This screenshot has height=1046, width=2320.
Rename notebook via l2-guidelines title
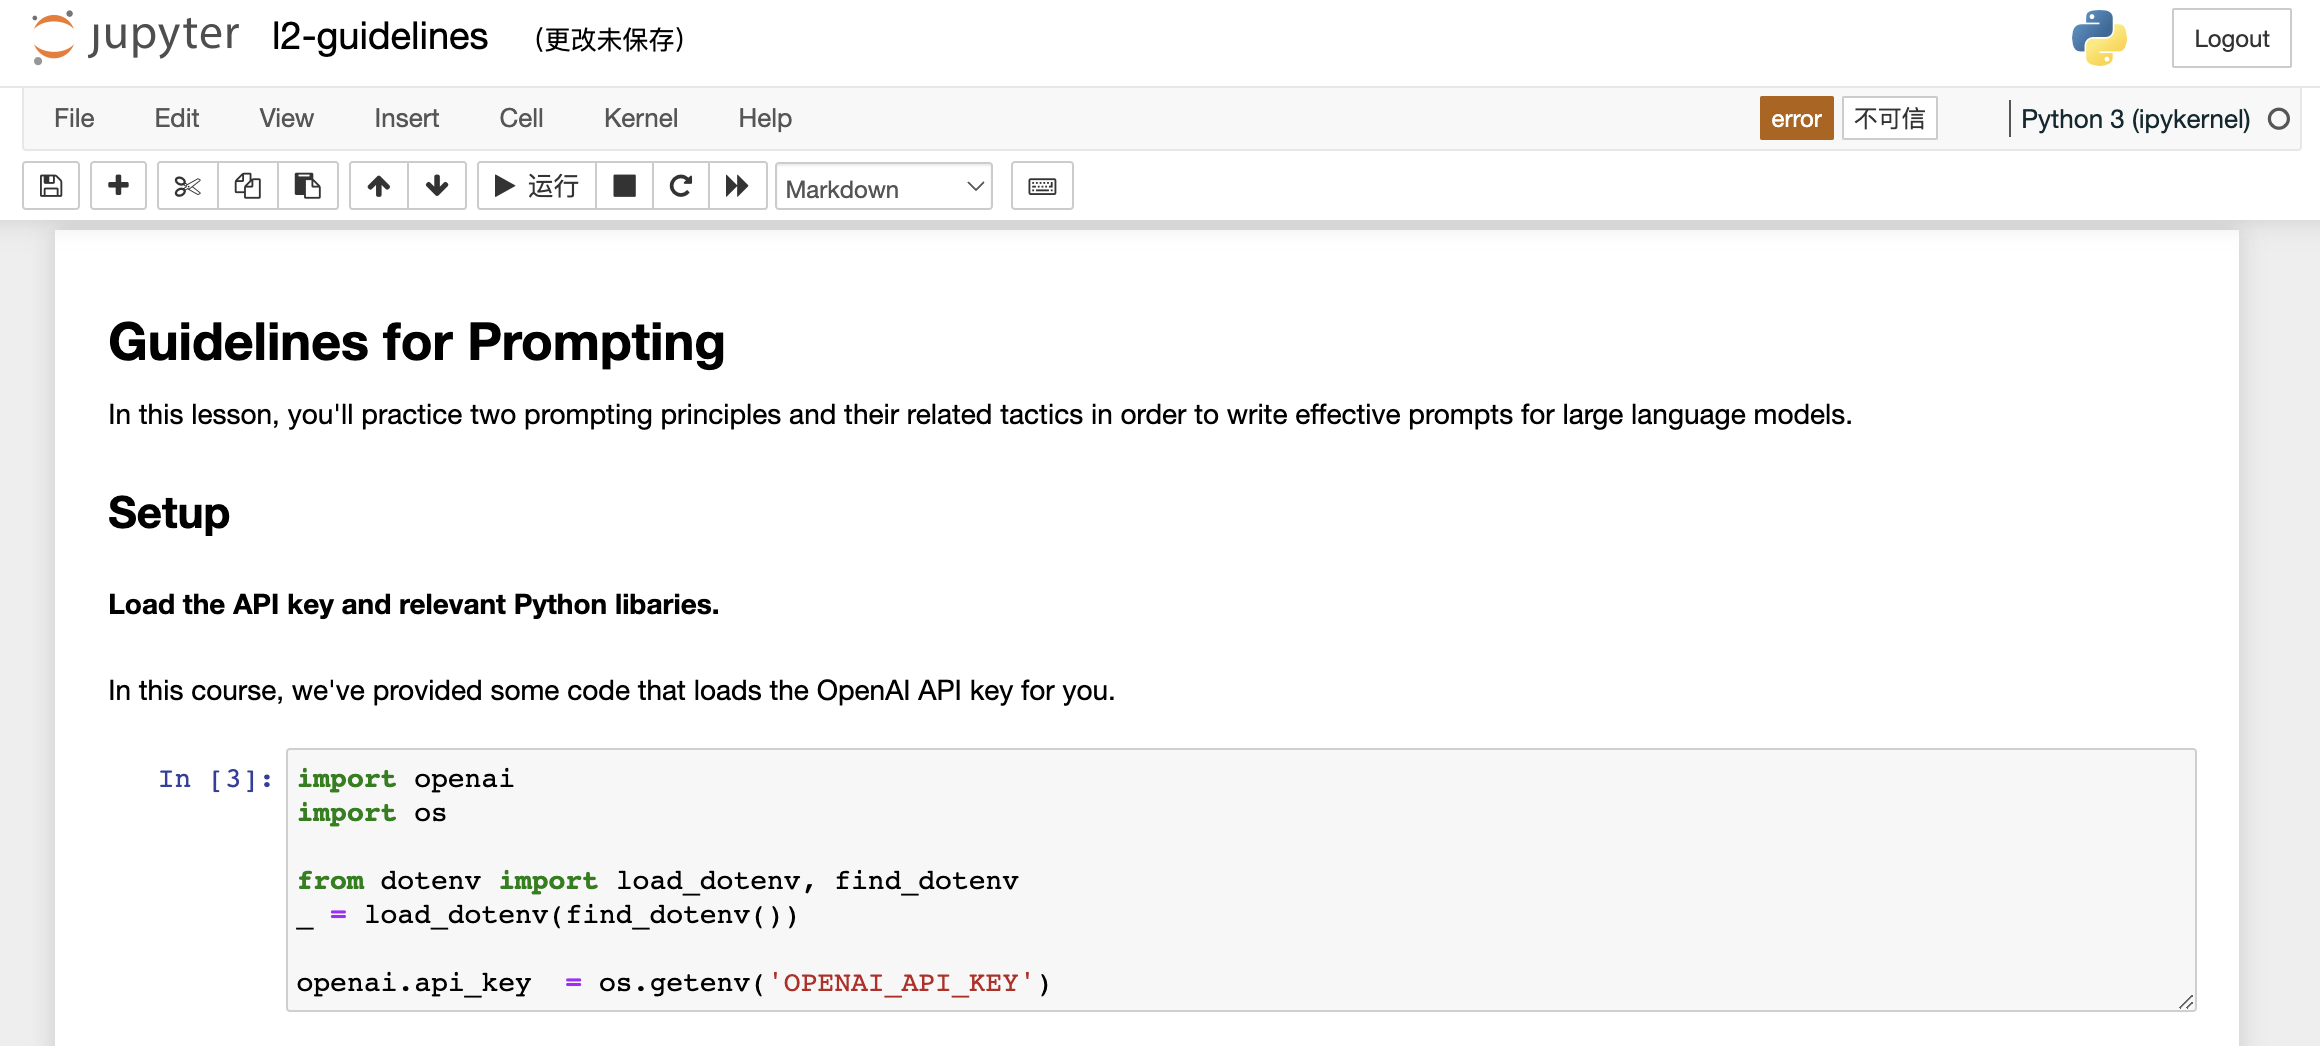(380, 37)
